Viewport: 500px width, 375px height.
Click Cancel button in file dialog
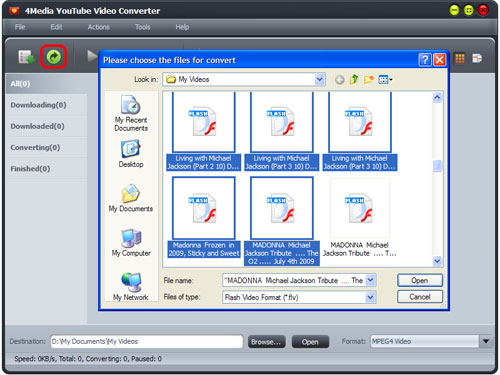[x=420, y=297]
